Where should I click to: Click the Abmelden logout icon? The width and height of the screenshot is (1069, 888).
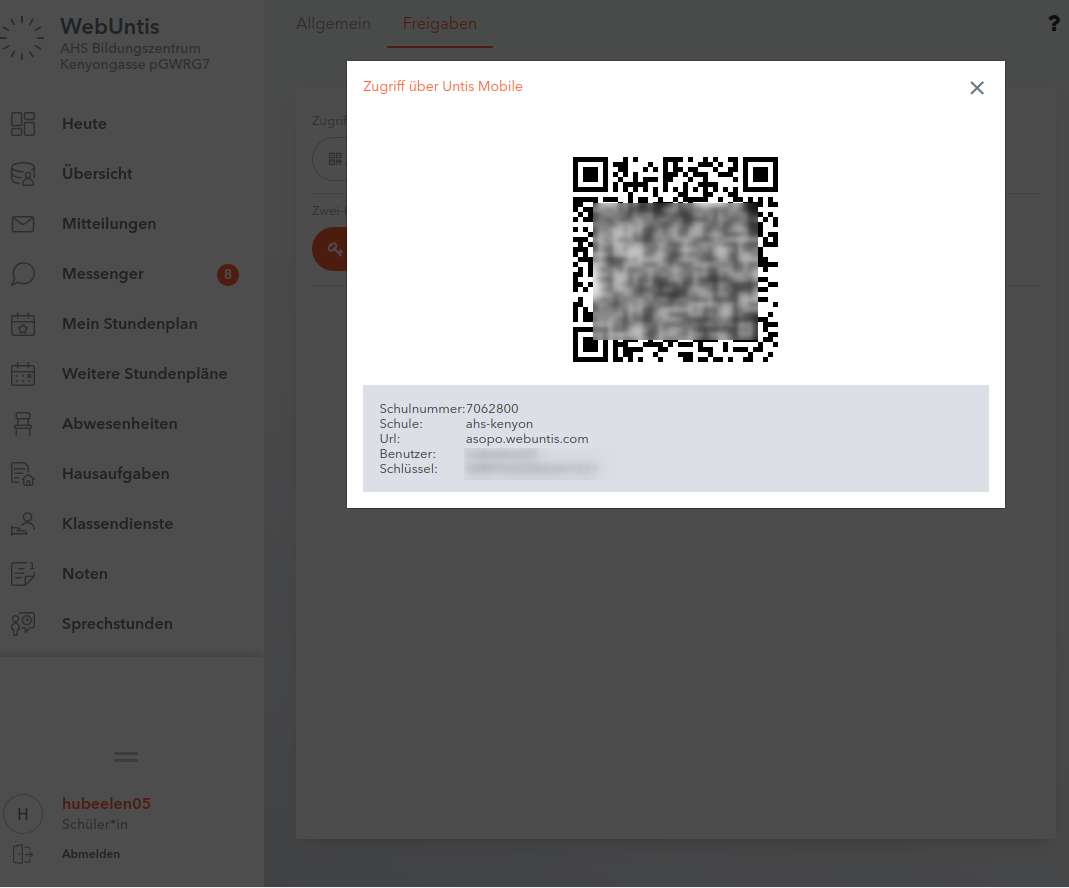[22, 854]
